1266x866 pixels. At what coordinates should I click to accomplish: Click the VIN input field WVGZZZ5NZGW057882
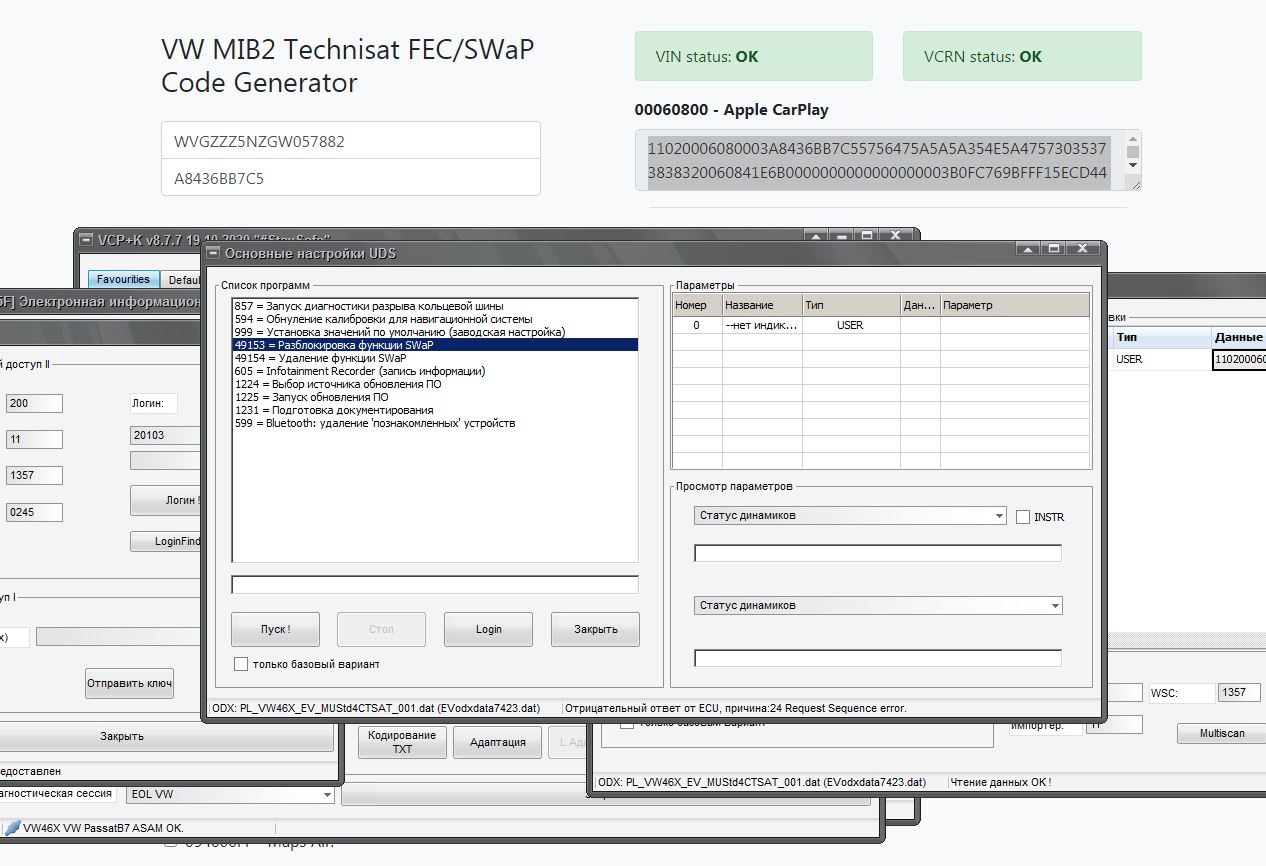tap(350, 141)
